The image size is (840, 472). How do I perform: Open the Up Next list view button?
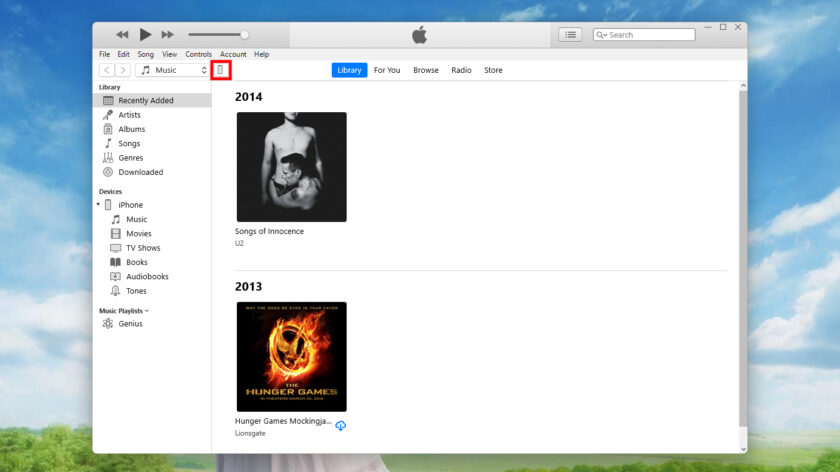570,35
